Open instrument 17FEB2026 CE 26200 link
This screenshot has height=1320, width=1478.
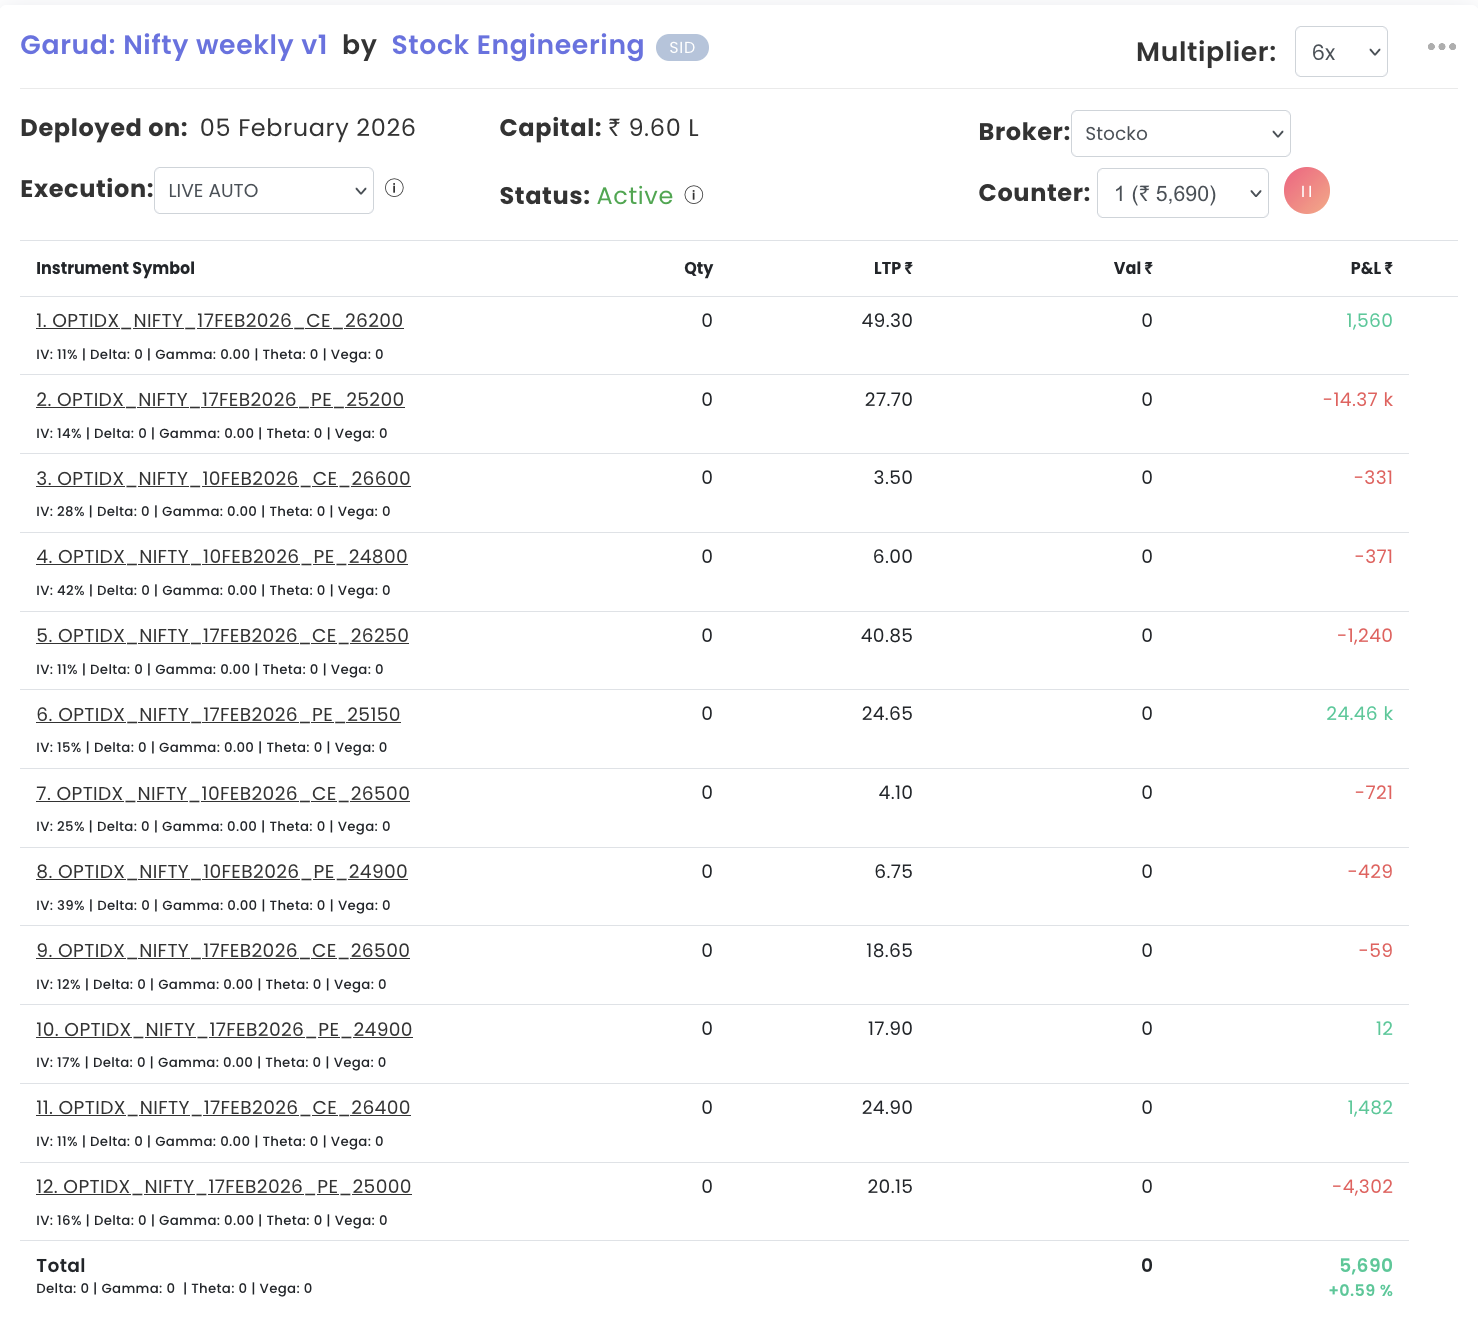click(220, 321)
